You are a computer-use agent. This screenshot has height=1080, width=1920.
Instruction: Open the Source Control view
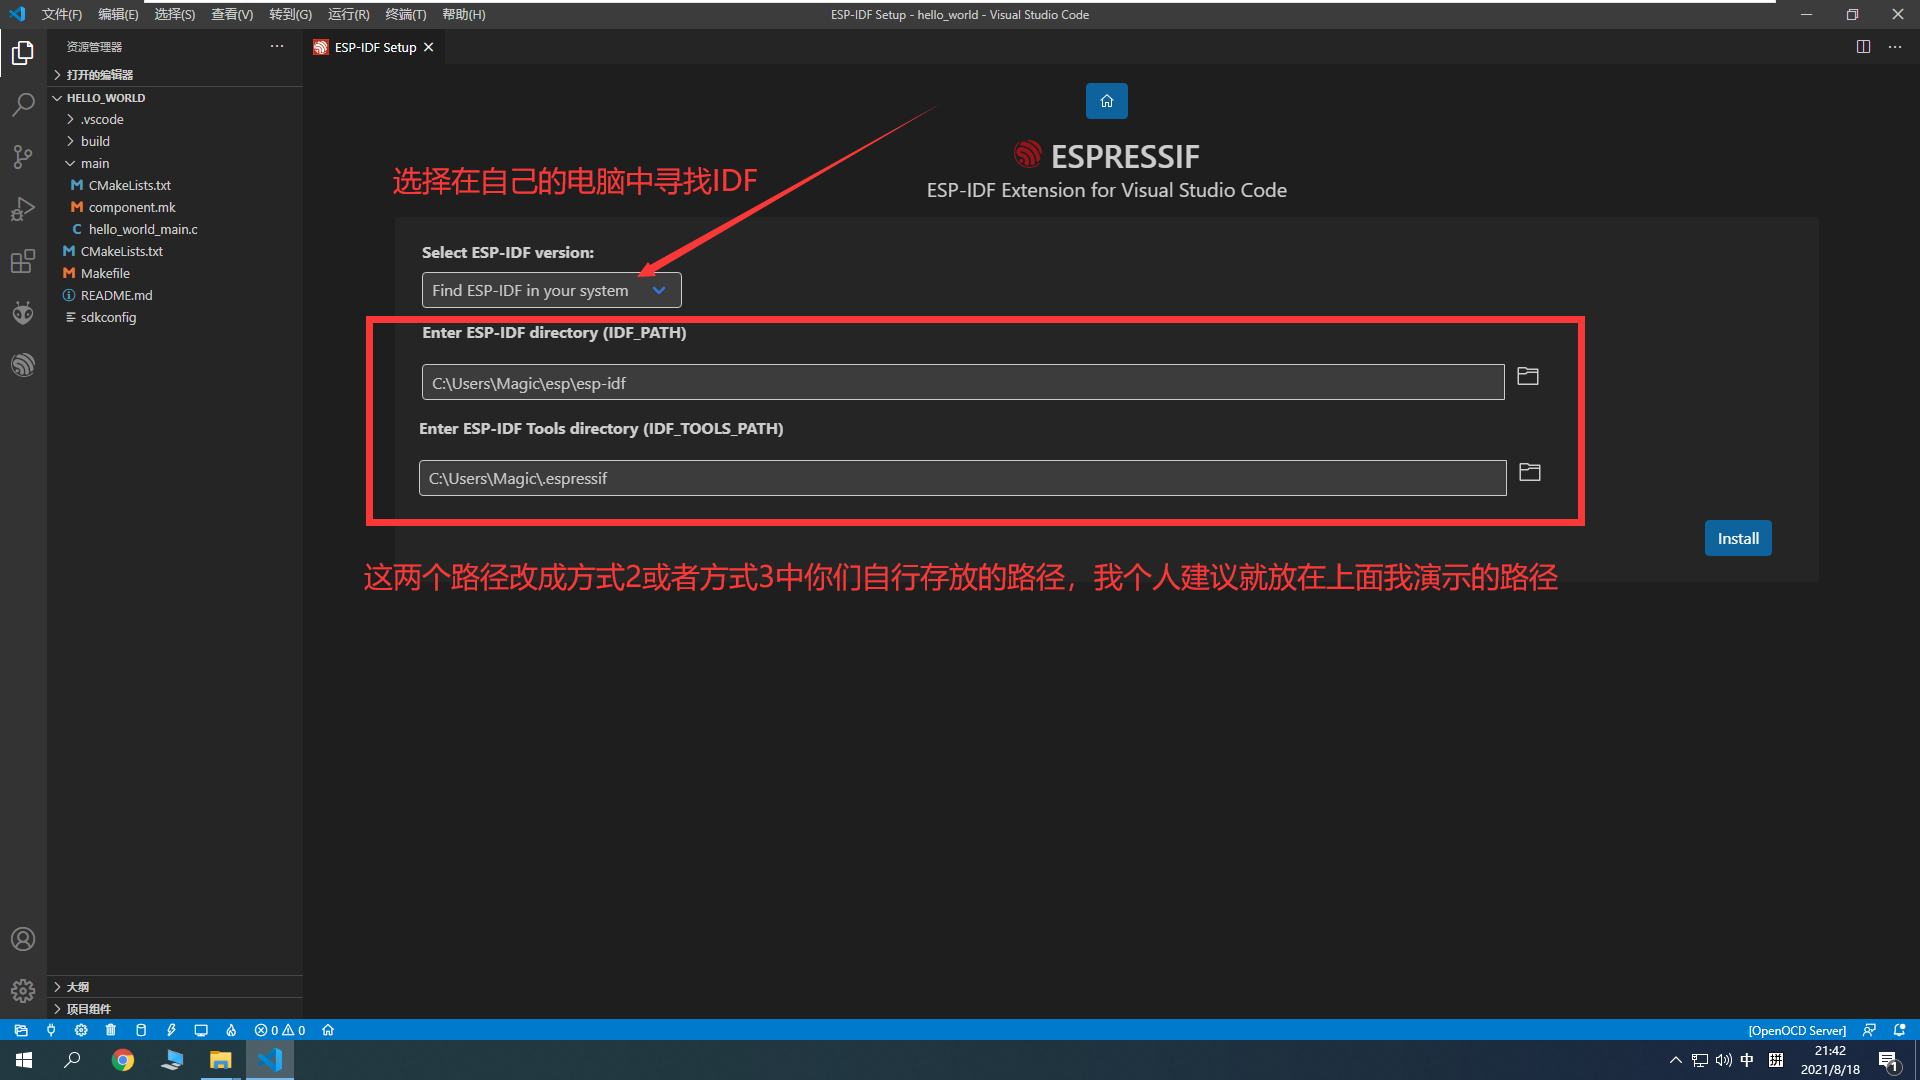(23, 157)
